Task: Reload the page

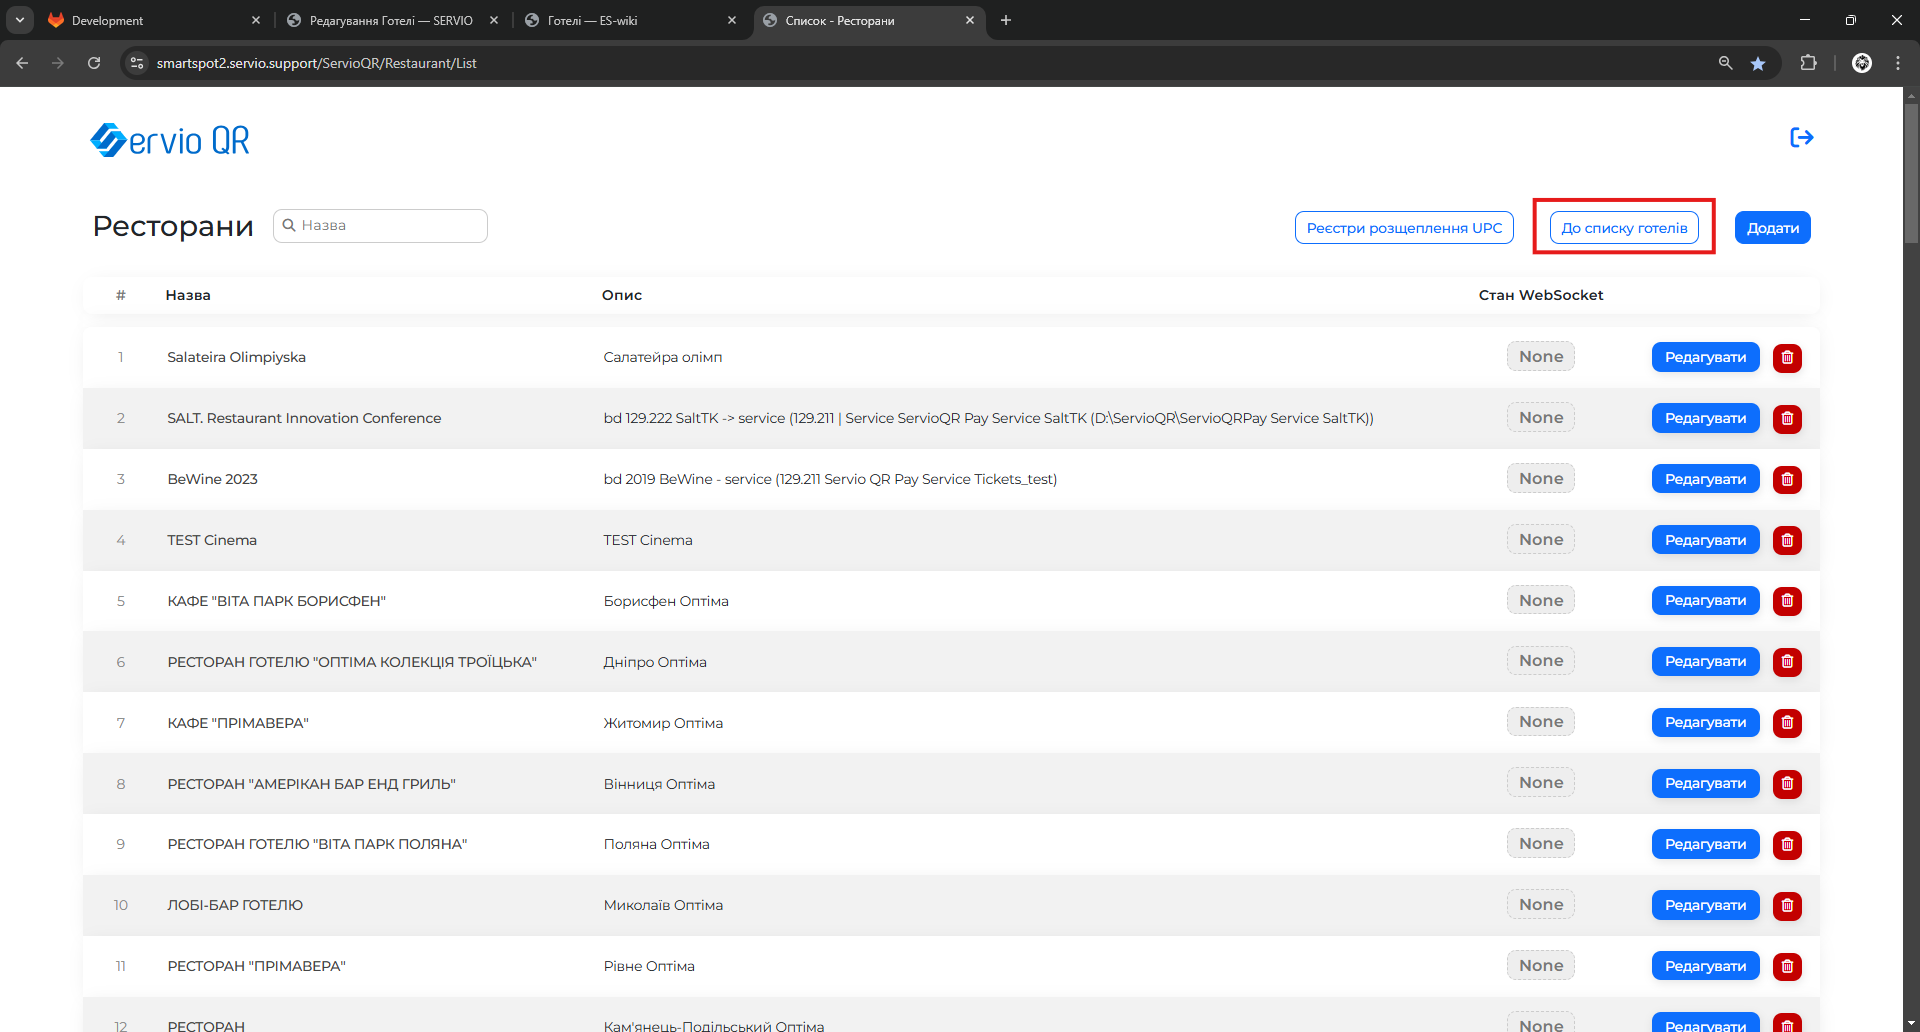Action: tap(94, 63)
